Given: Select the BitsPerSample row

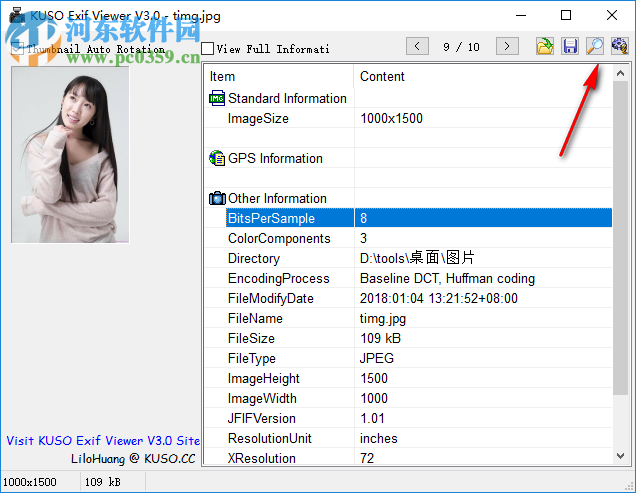Looking at the screenshot, I should tap(408, 218).
